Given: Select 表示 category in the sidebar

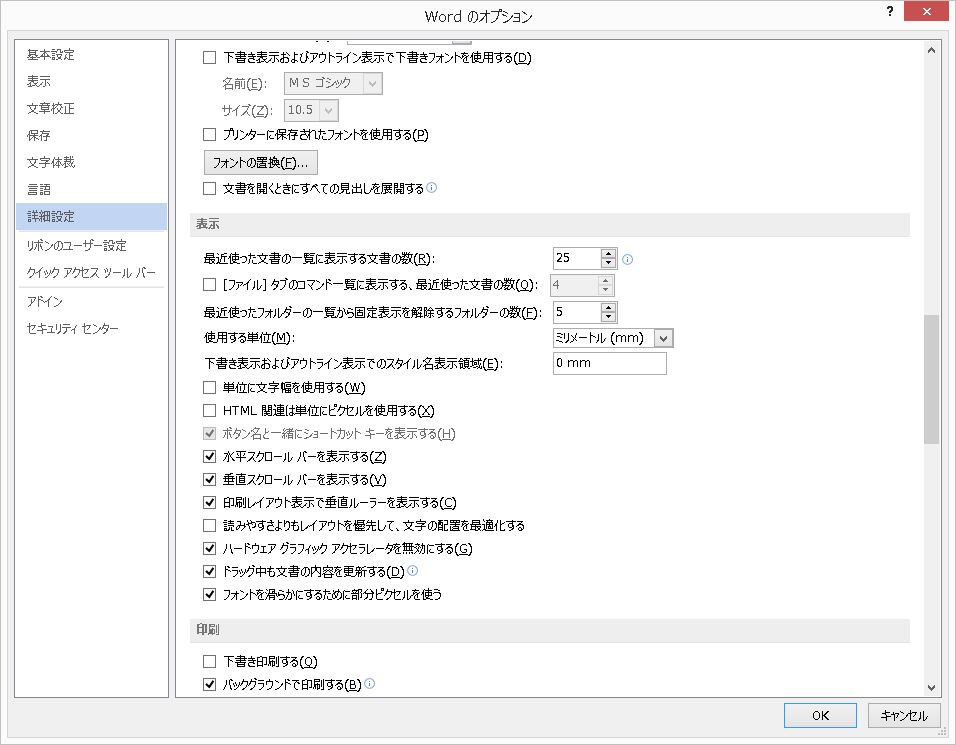Looking at the screenshot, I should tap(91, 82).
